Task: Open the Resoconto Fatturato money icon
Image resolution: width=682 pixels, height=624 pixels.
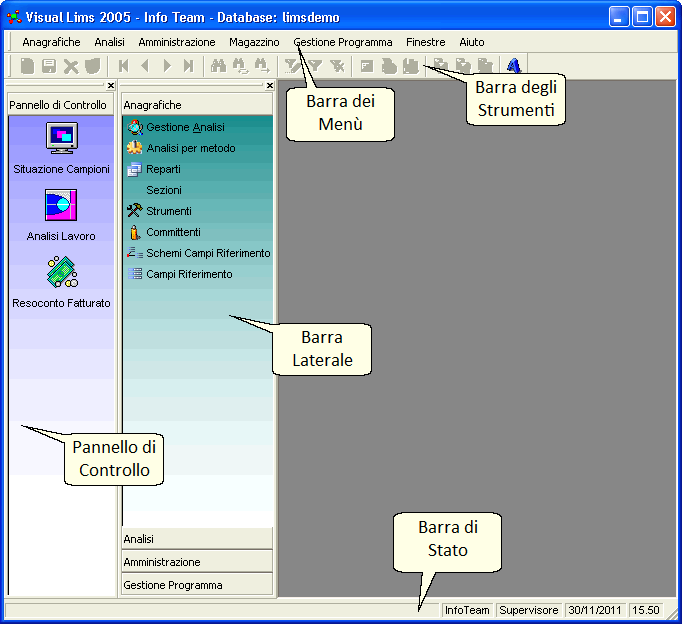Action: [x=61, y=273]
